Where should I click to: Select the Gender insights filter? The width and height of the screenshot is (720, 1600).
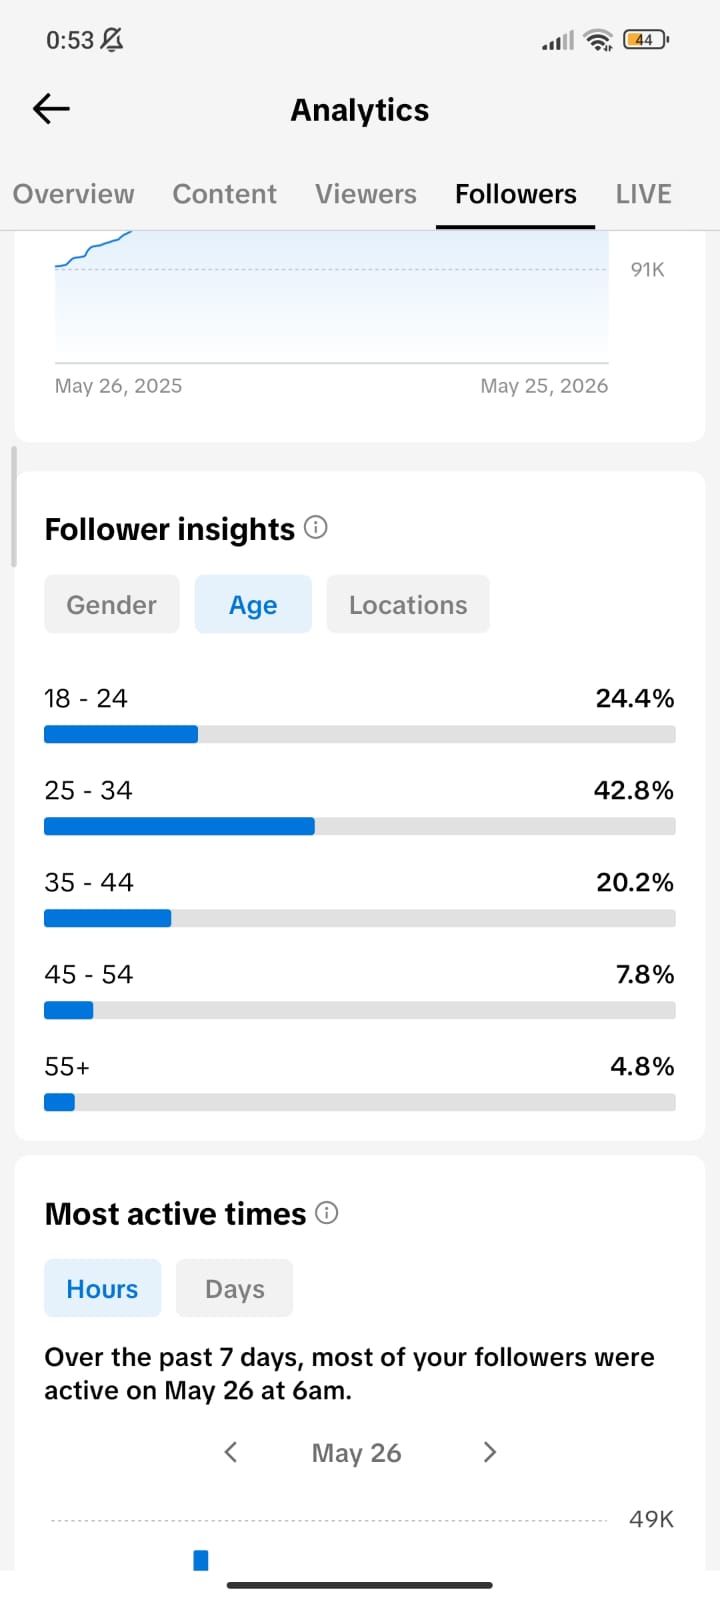112,604
